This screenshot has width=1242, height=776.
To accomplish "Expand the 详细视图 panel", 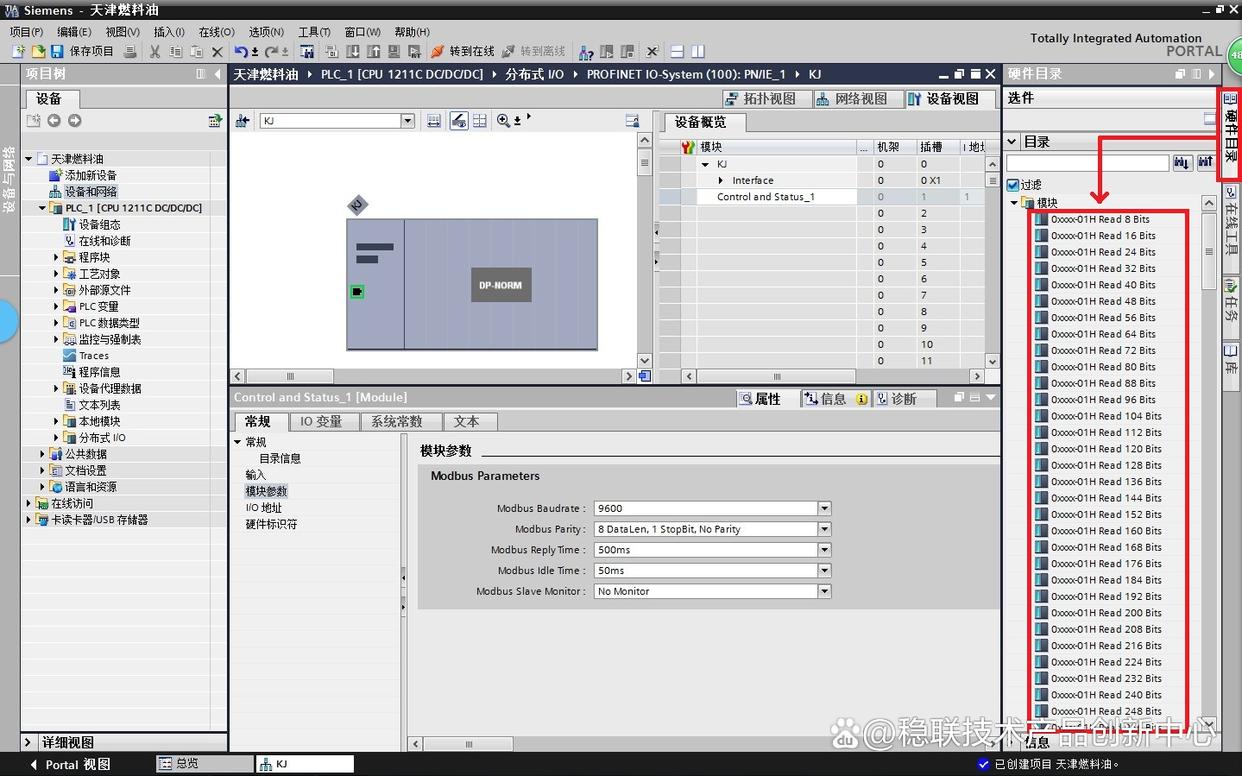I will click(x=29, y=743).
